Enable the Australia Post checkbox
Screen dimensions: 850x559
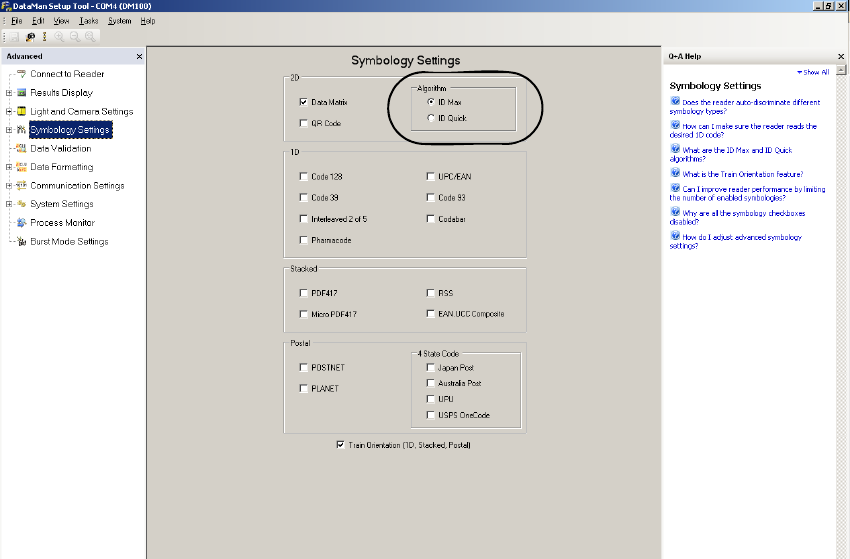point(430,383)
